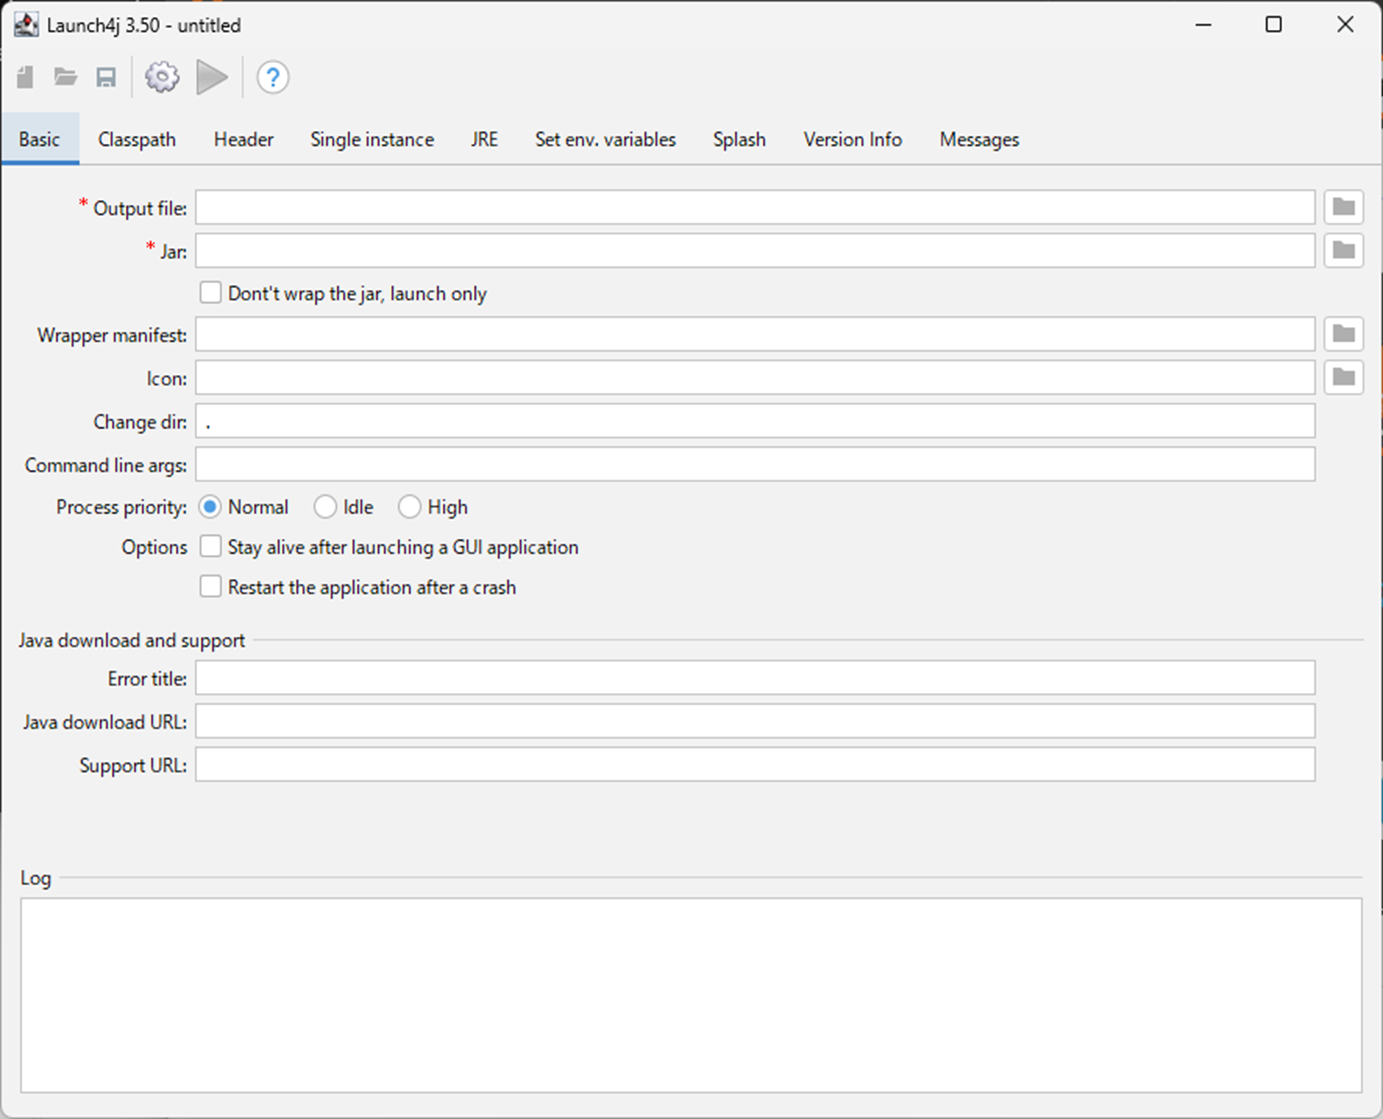
Task: Browse for Icon file with folder icon
Action: coord(1344,377)
